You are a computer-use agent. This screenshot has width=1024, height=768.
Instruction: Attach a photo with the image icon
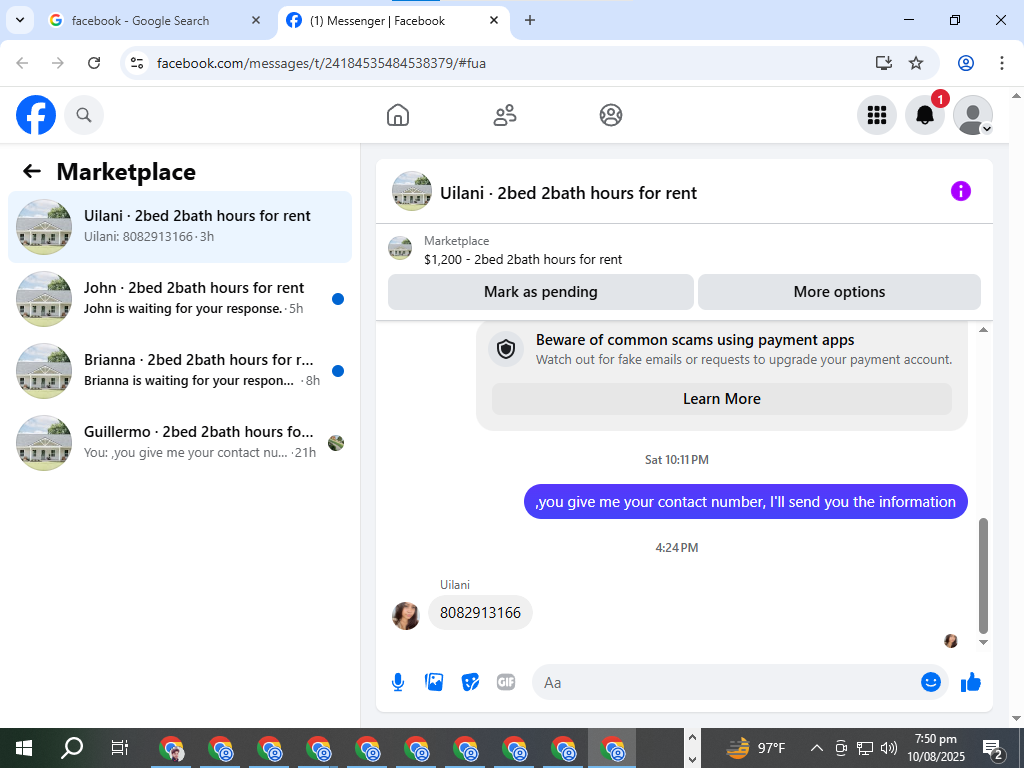434,682
